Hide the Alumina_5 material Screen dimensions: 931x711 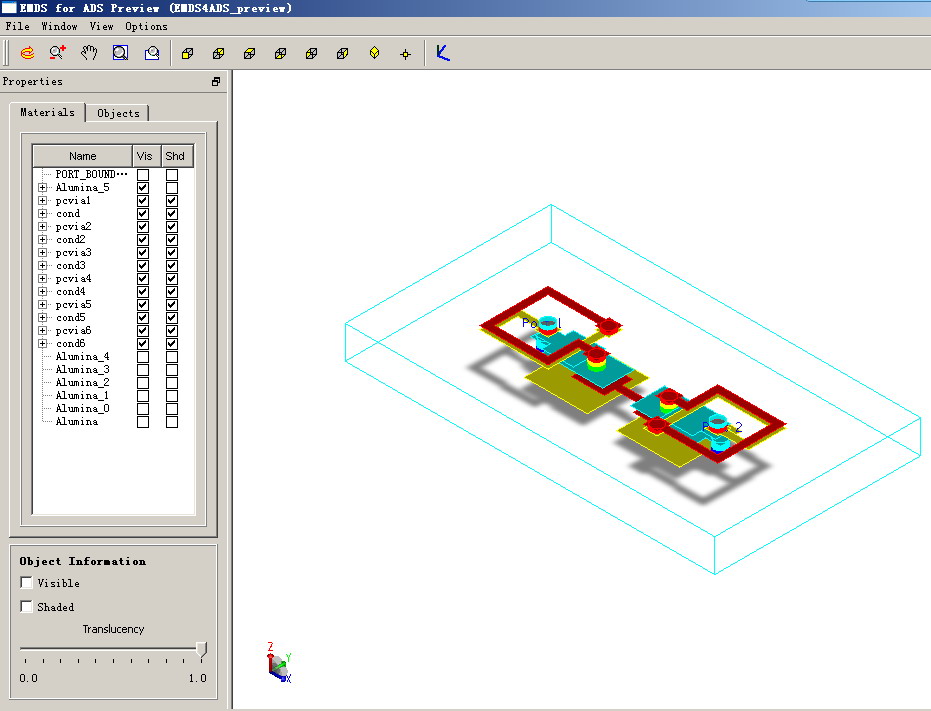143,188
